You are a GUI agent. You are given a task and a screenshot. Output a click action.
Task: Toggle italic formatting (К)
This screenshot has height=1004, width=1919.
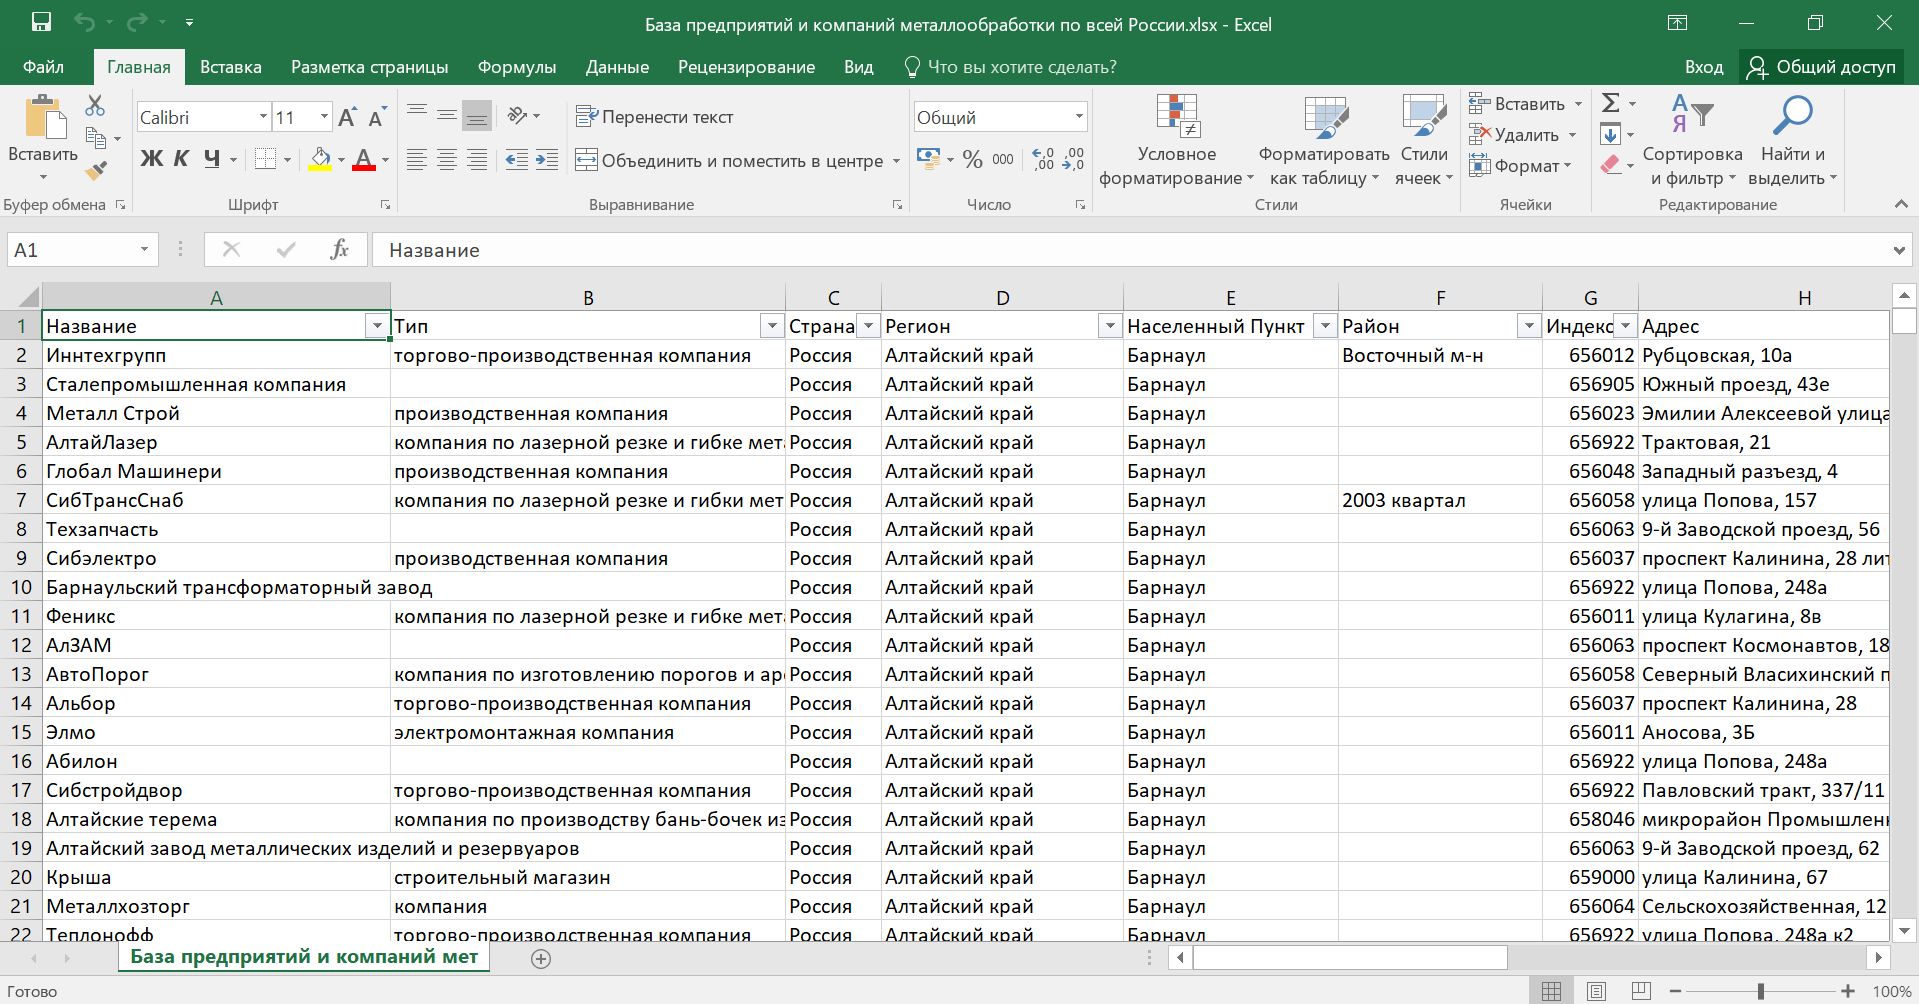point(181,159)
